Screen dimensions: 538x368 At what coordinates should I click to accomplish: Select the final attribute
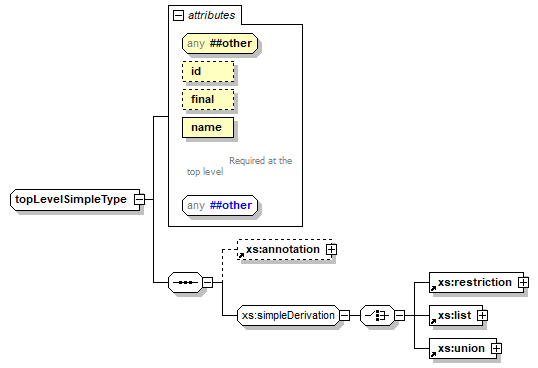[208, 99]
